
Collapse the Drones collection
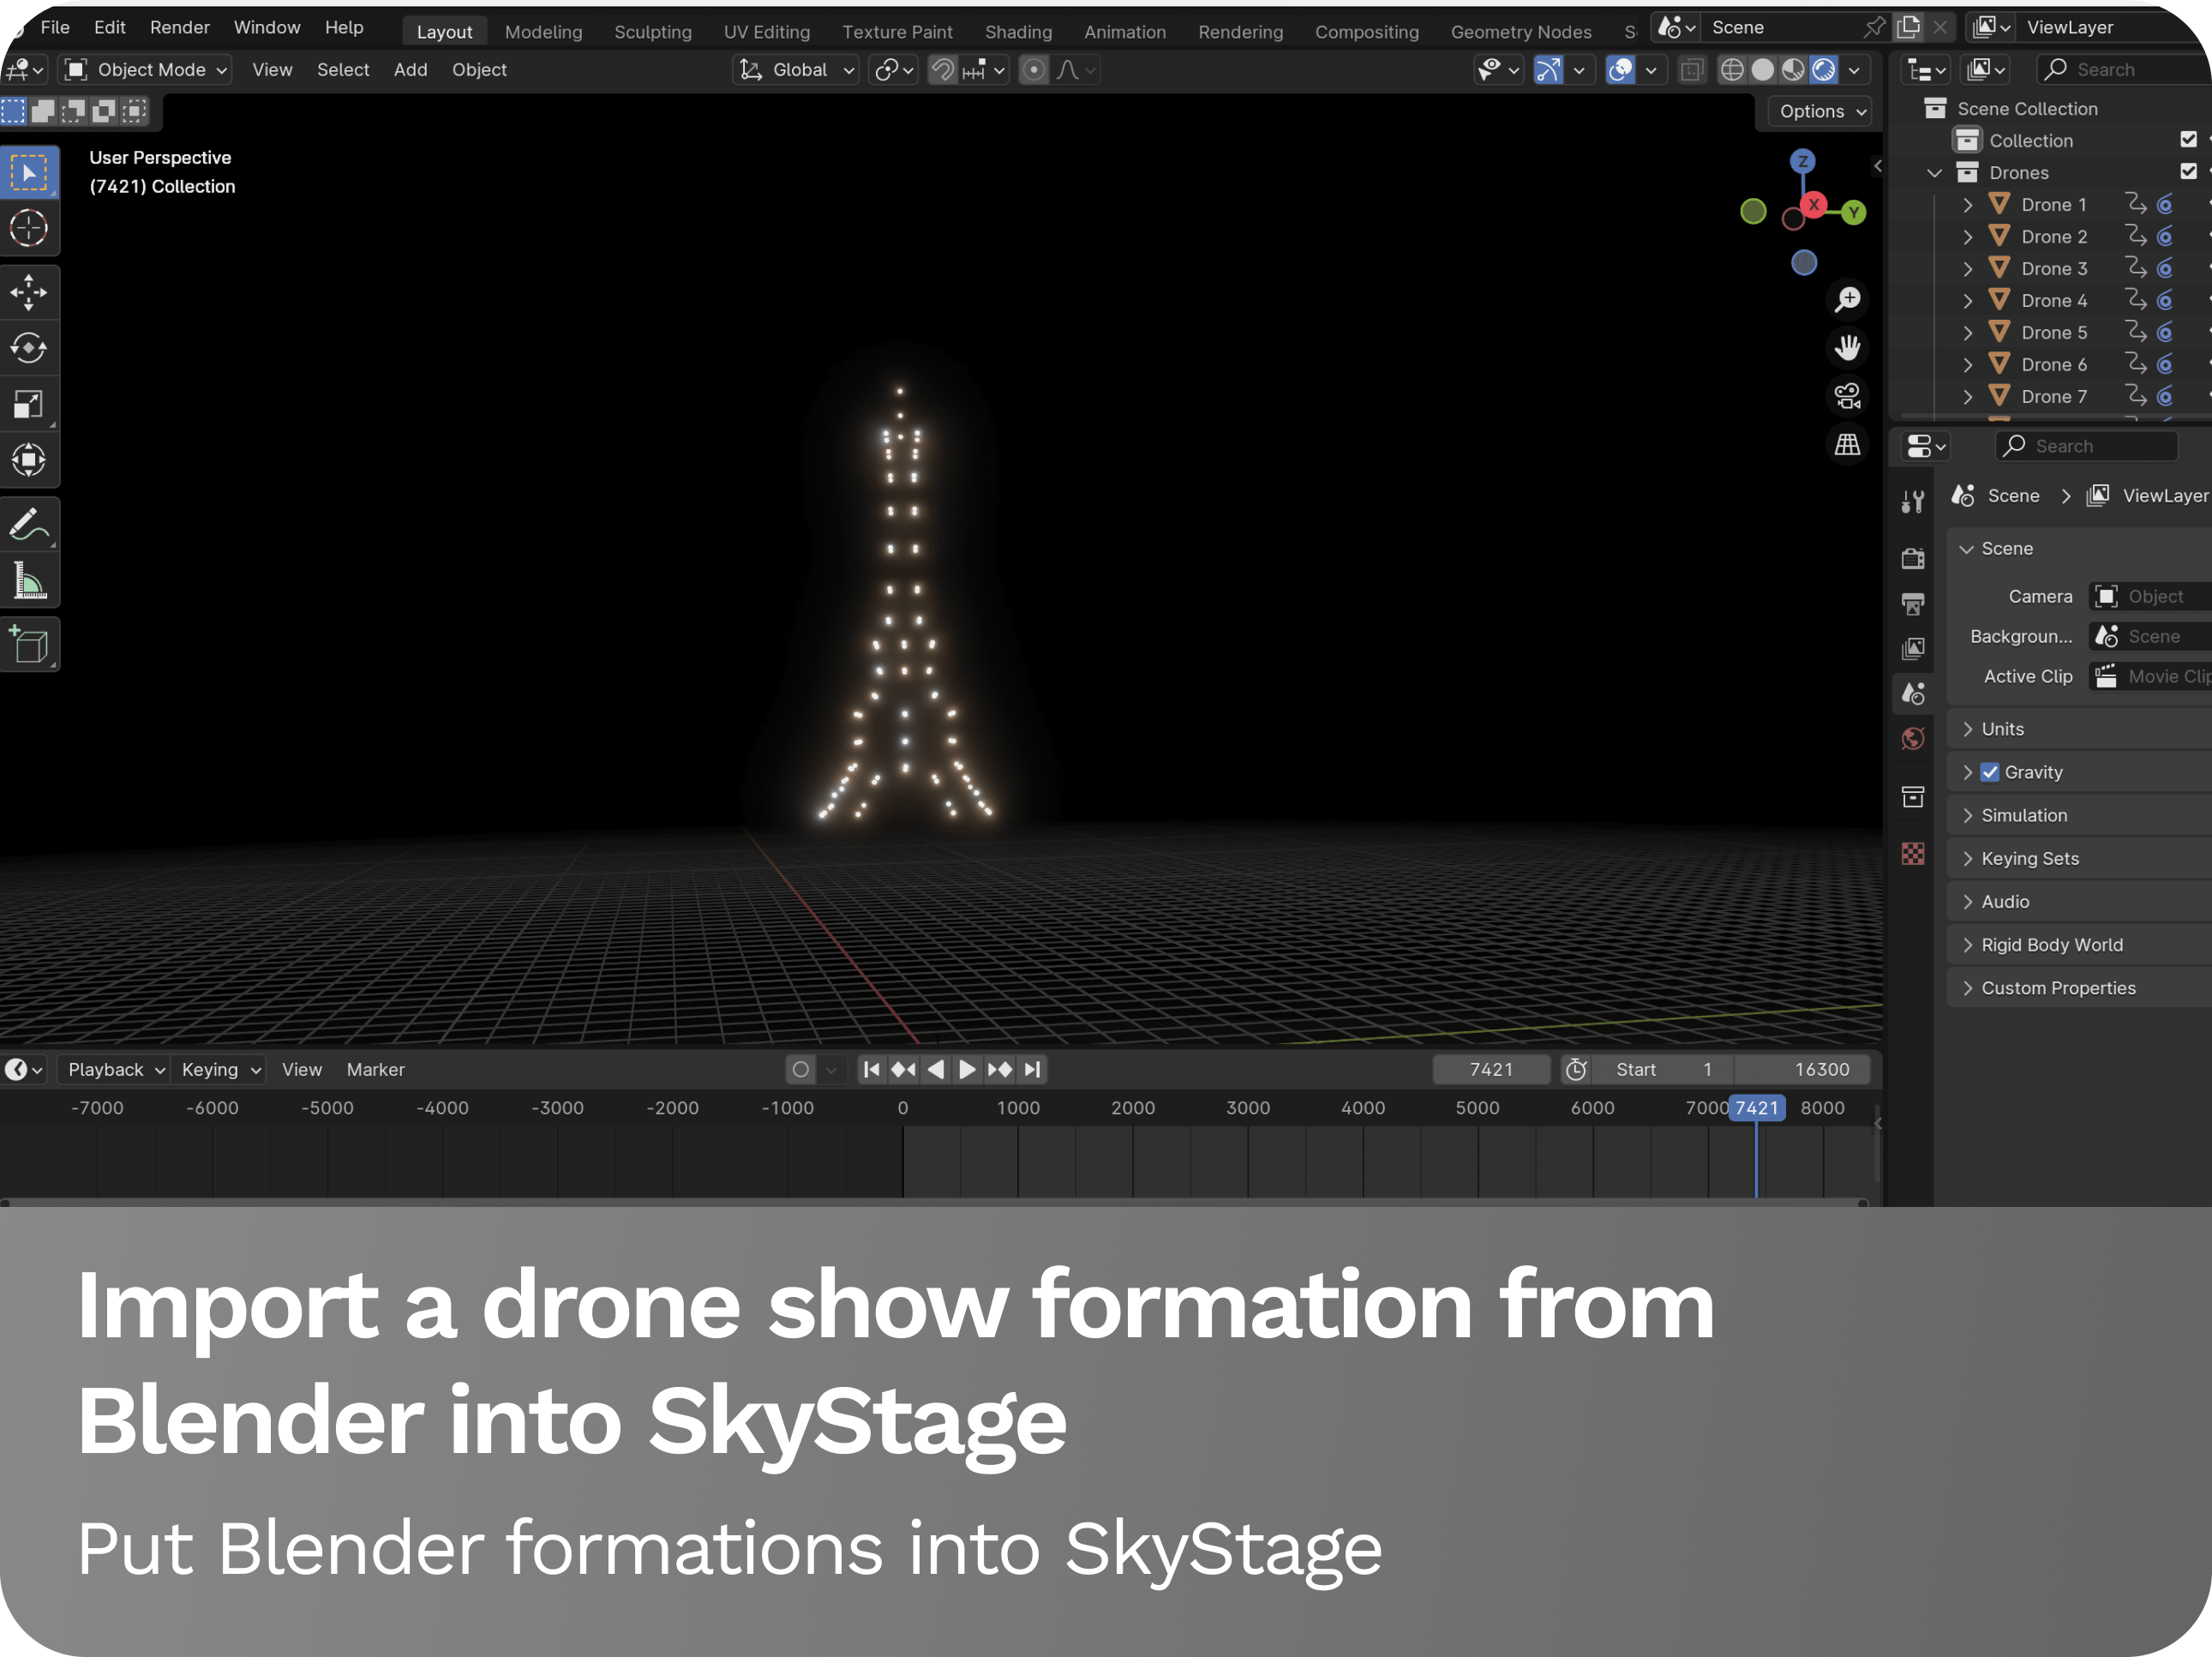pos(1935,173)
